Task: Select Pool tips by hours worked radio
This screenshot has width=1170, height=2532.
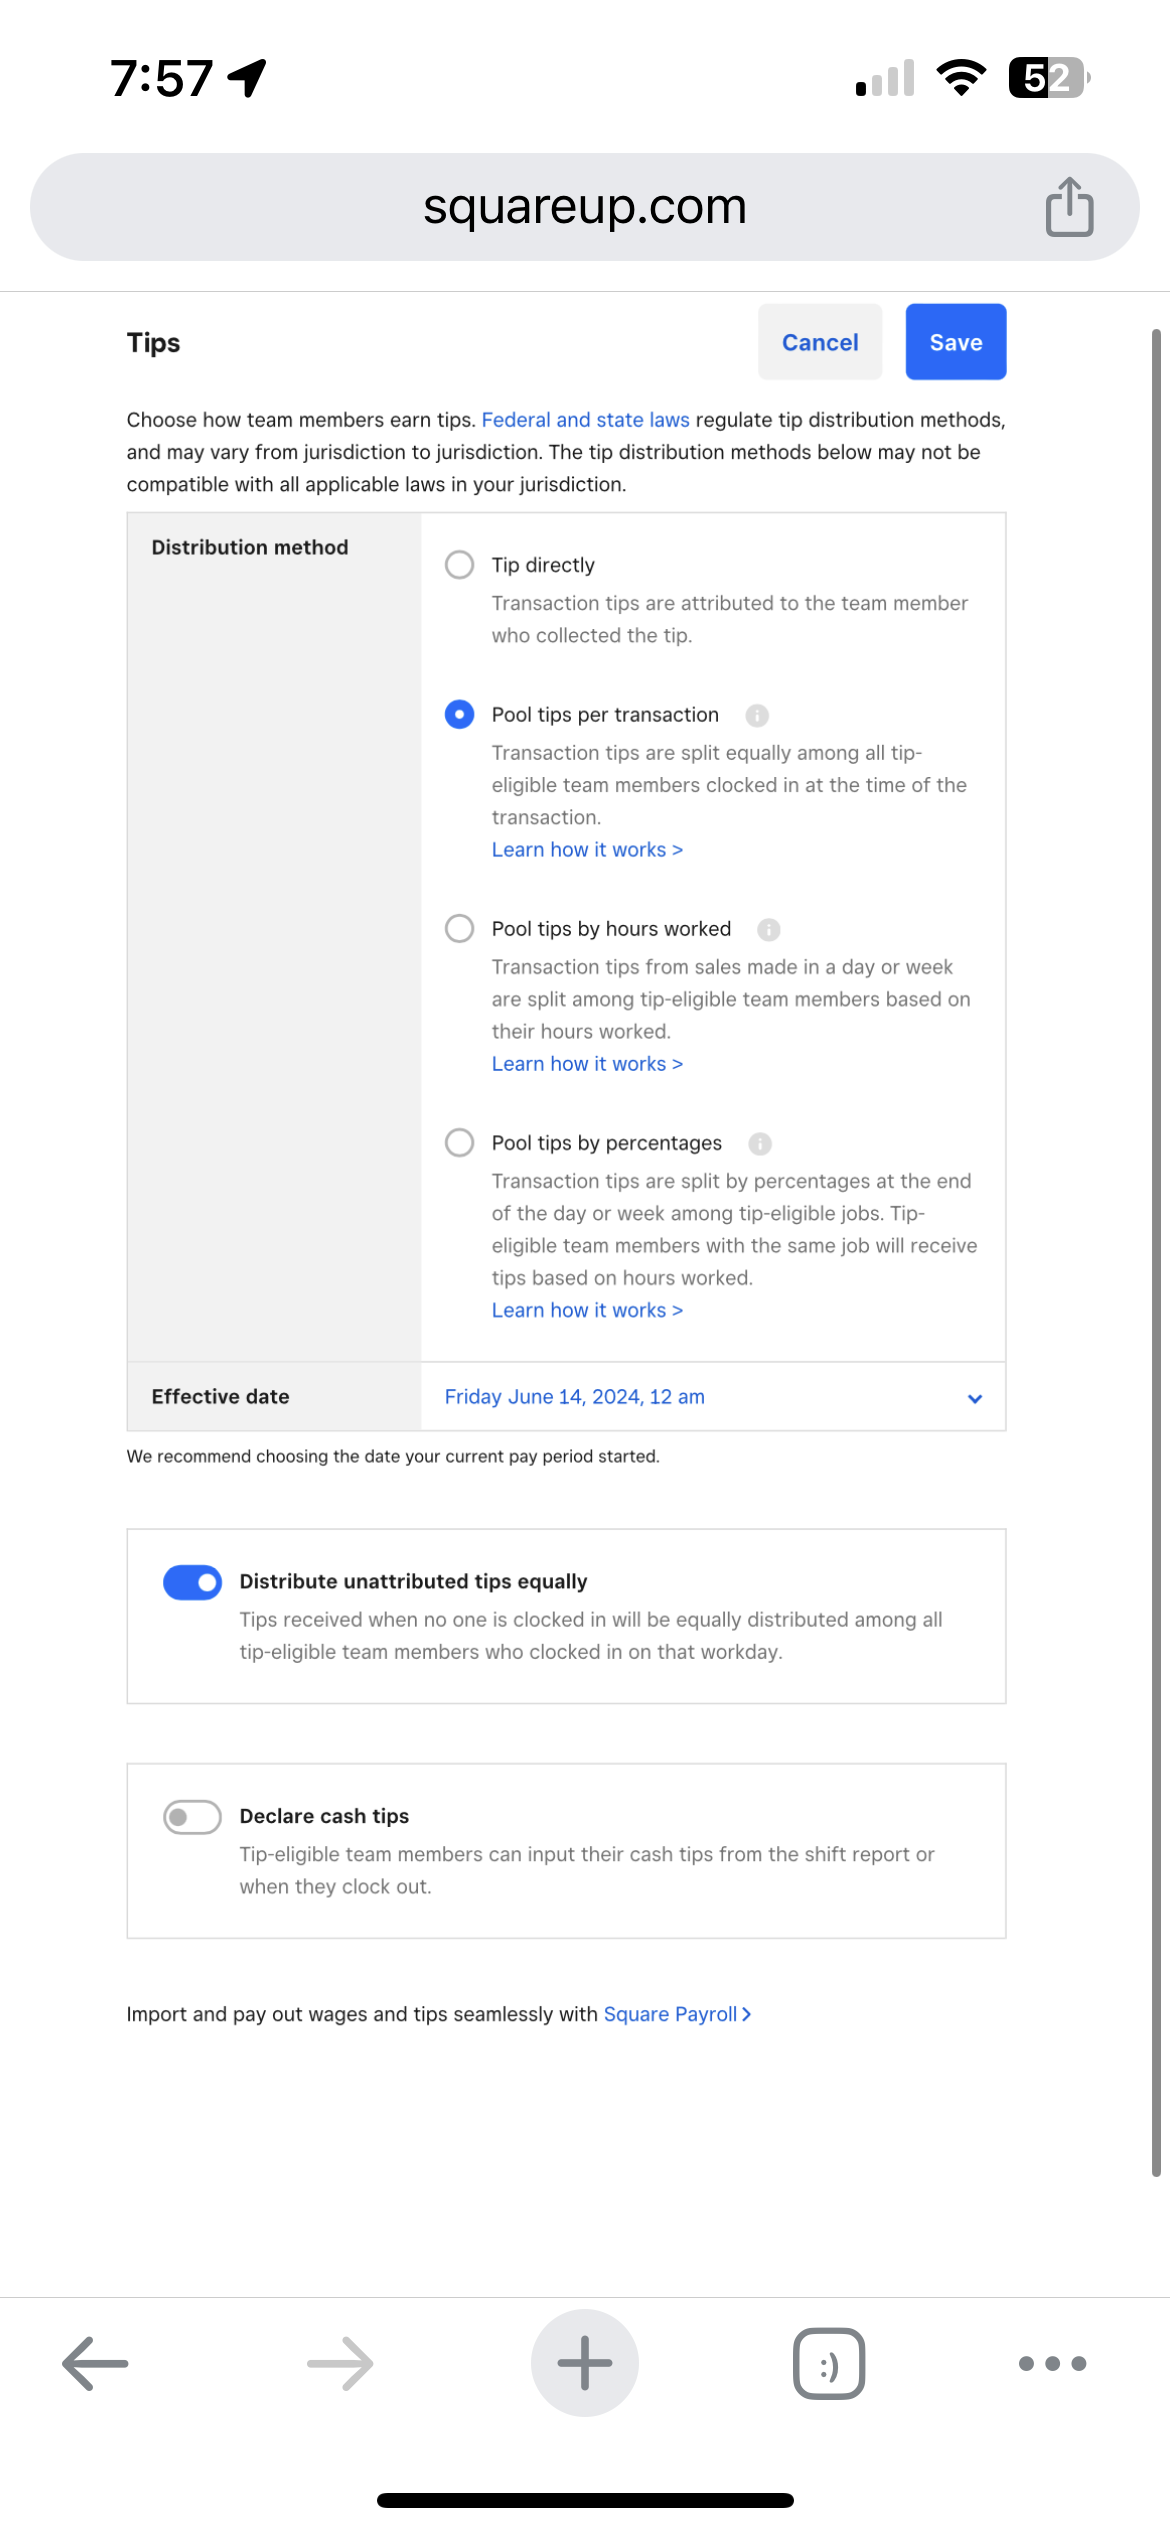Action: click(459, 928)
